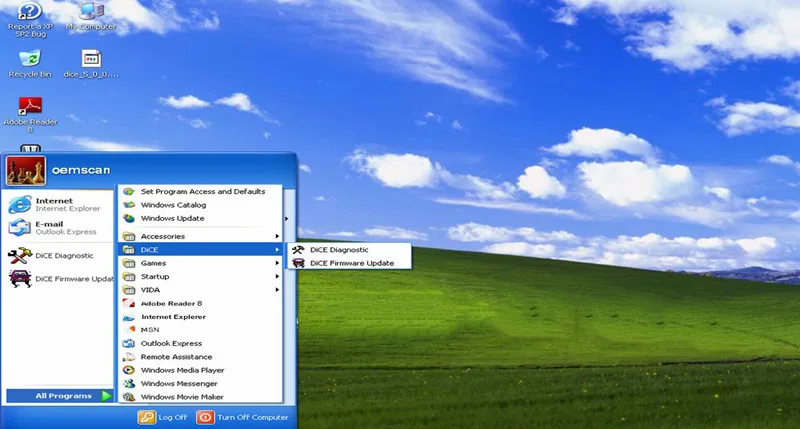This screenshot has height=429, width=800.
Task: Click the Windows Messenger label
Action: click(179, 383)
